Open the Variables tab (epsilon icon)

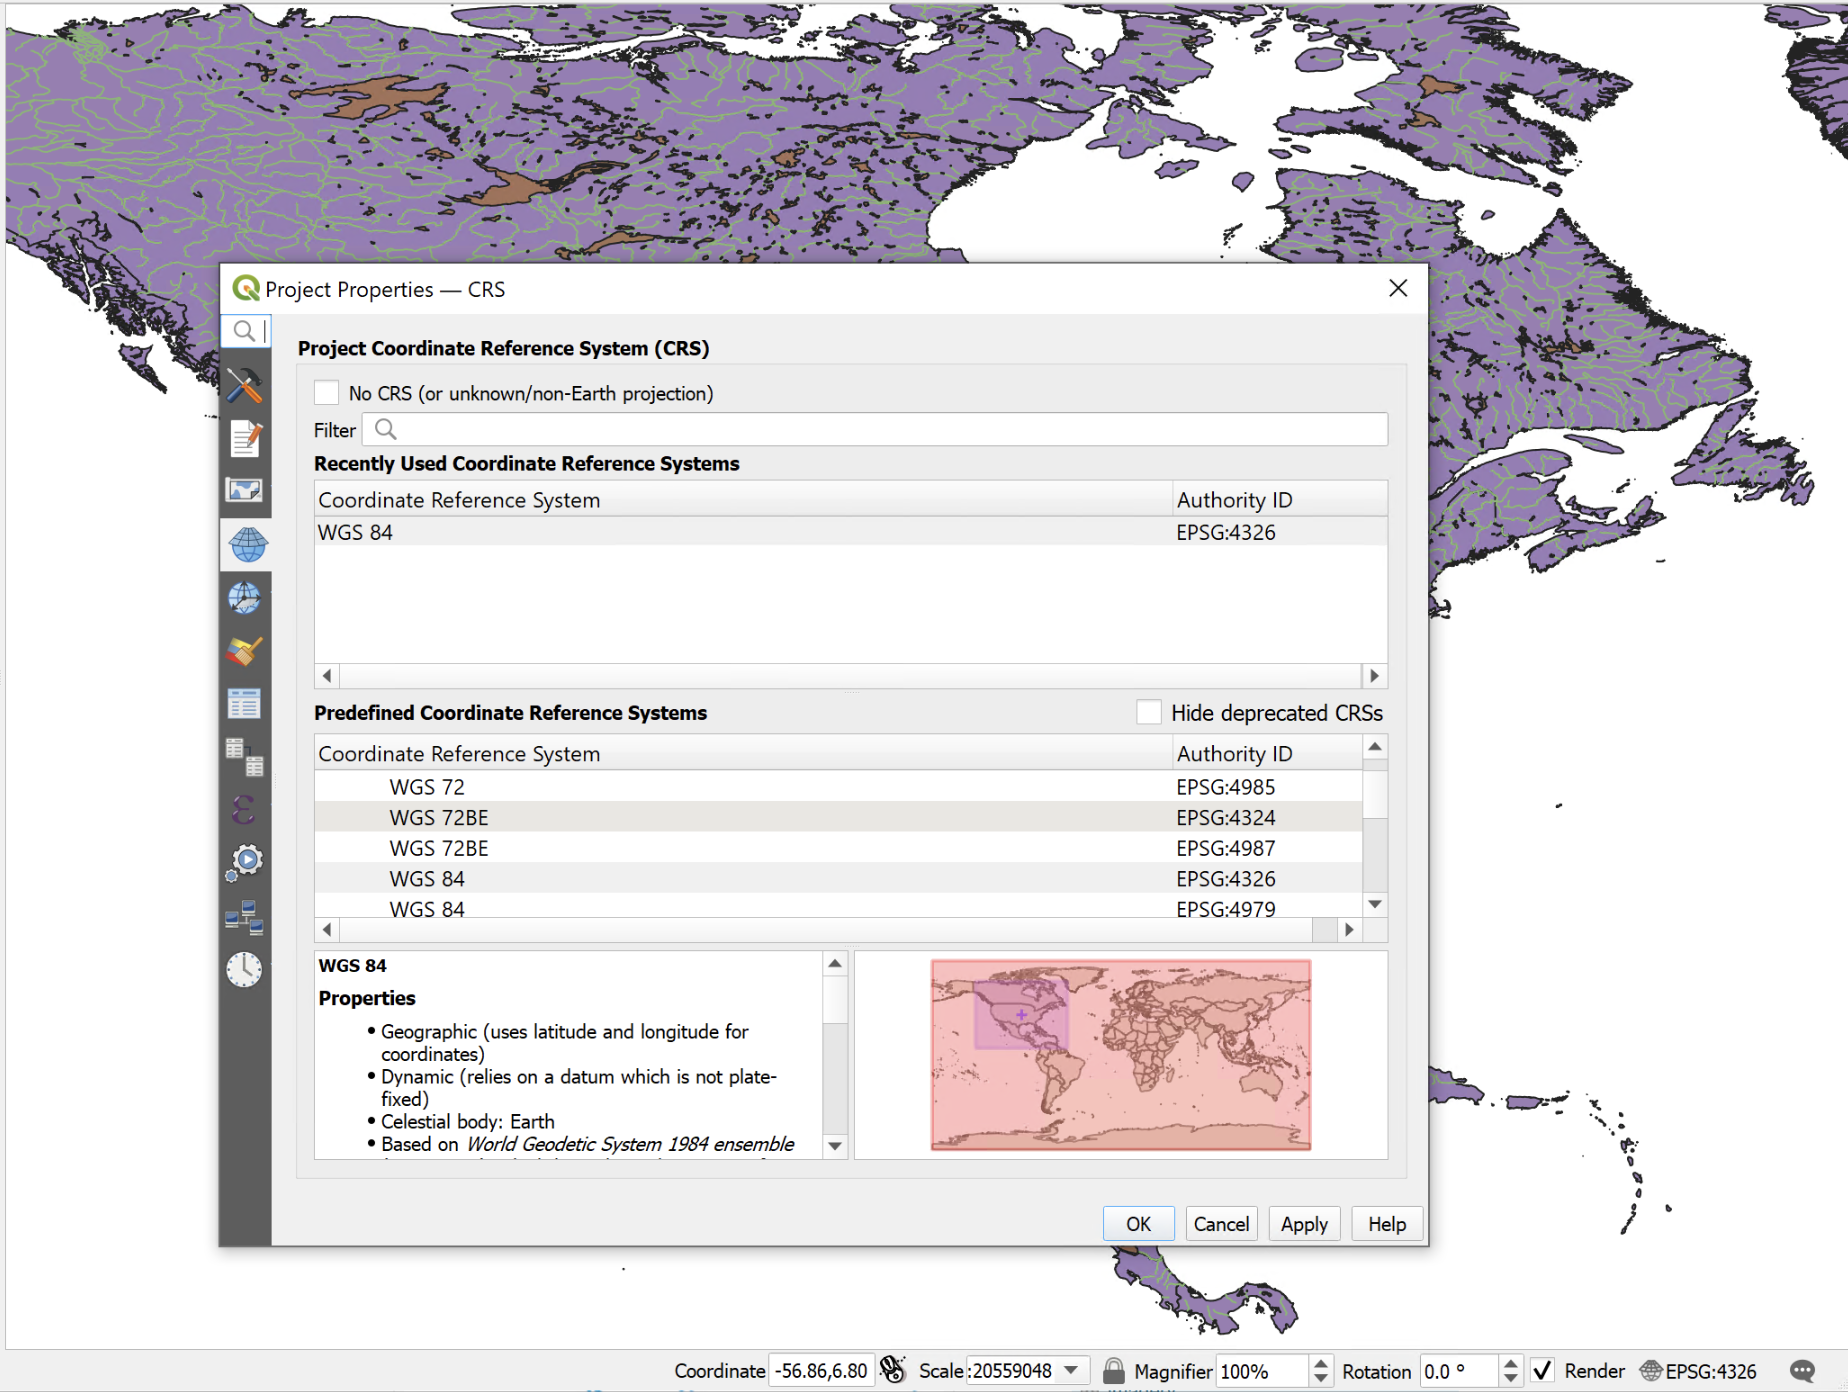coord(245,808)
